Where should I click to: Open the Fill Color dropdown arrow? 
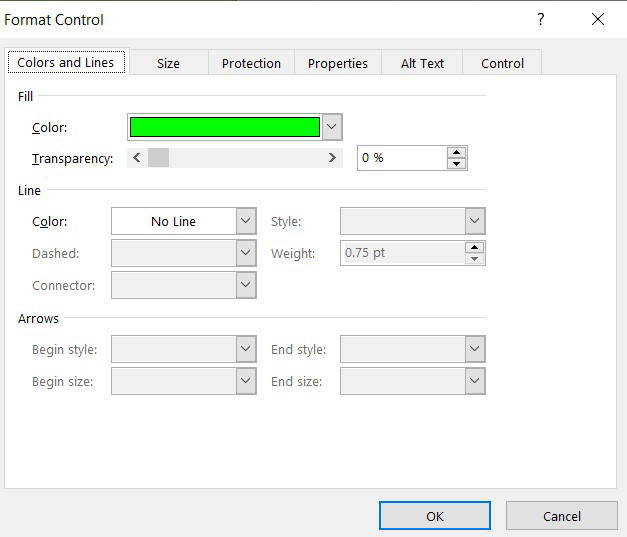click(333, 127)
